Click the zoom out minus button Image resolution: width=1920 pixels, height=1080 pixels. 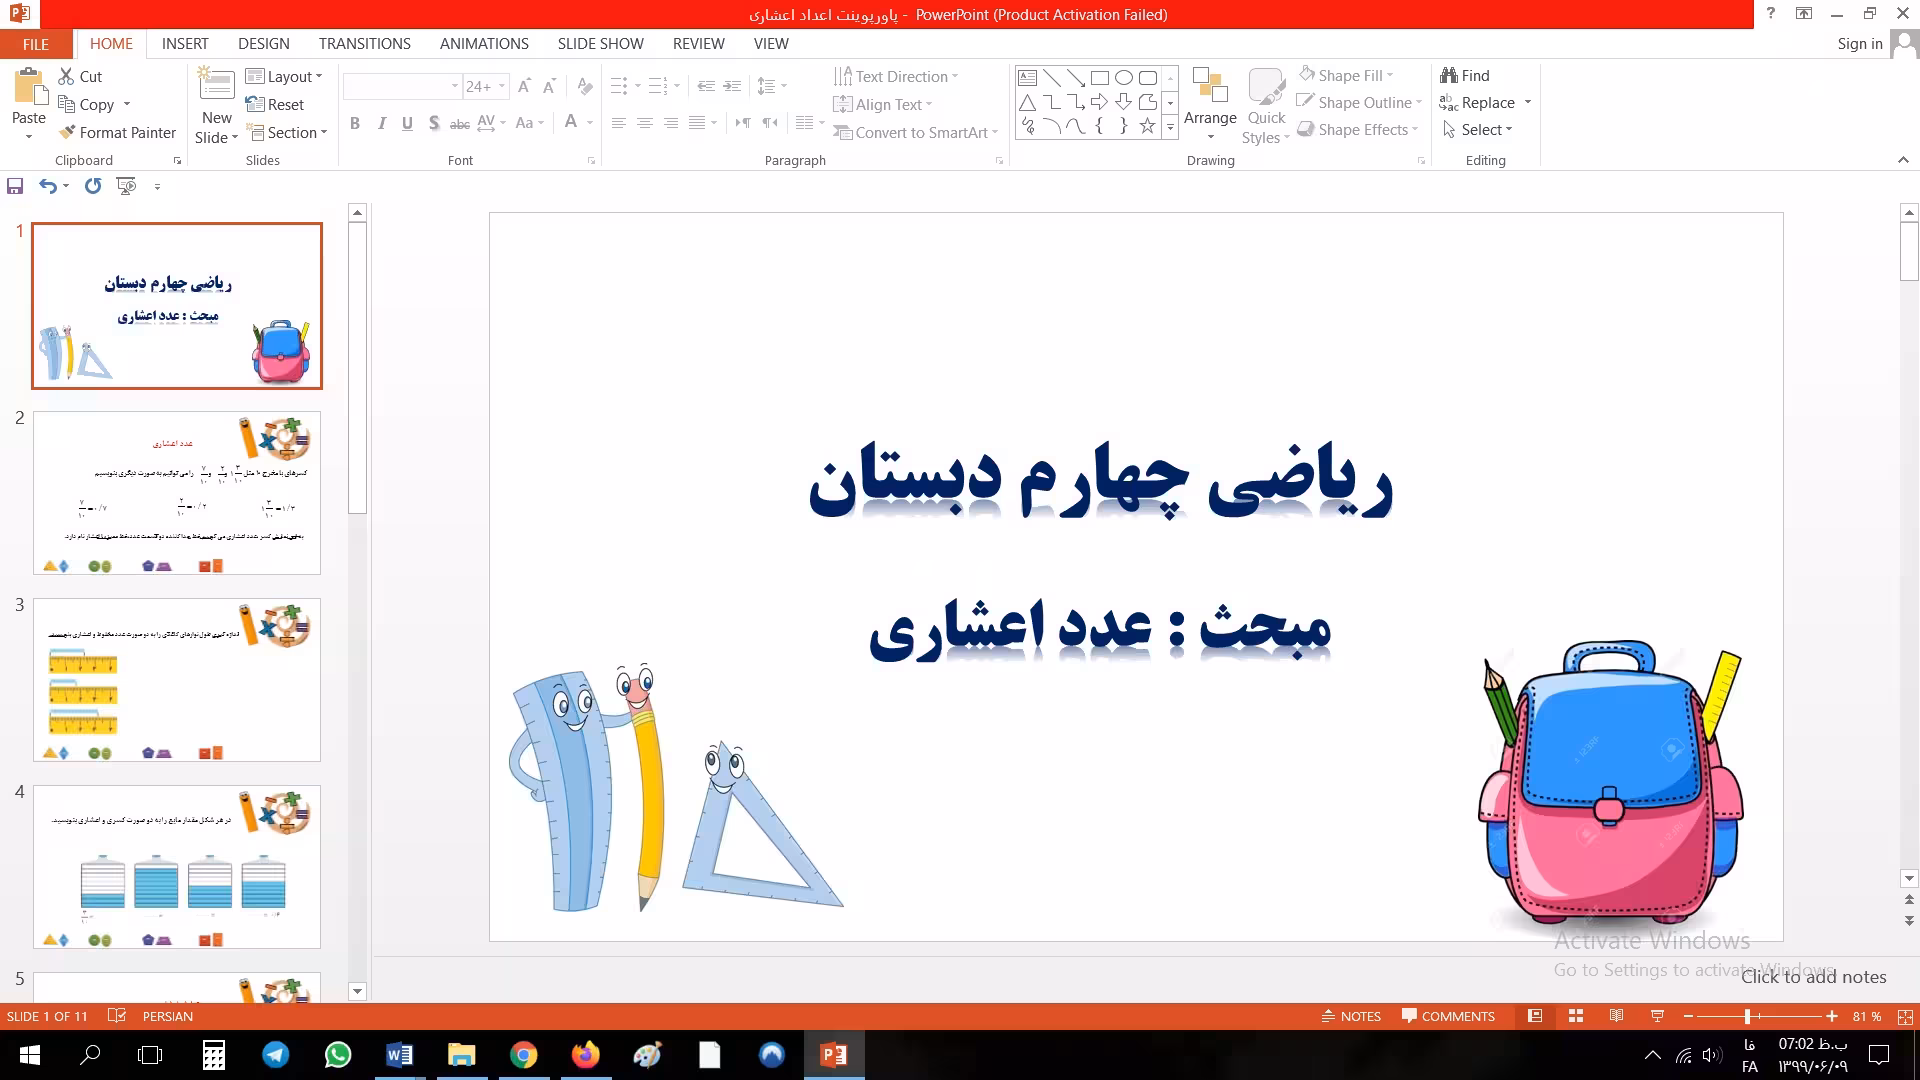(x=1689, y=1016)
